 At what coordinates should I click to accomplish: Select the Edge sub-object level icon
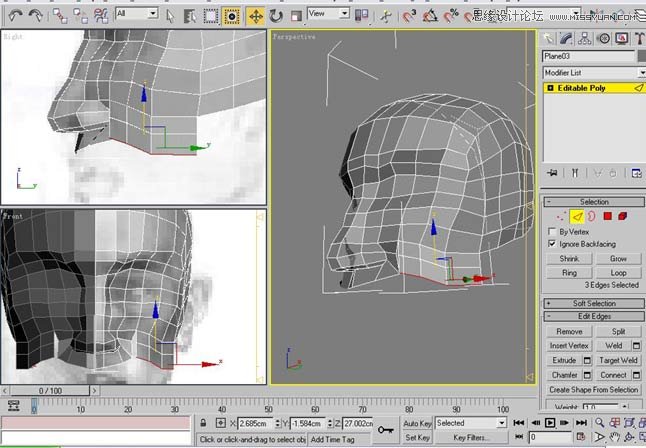click(x=577, y=216)
